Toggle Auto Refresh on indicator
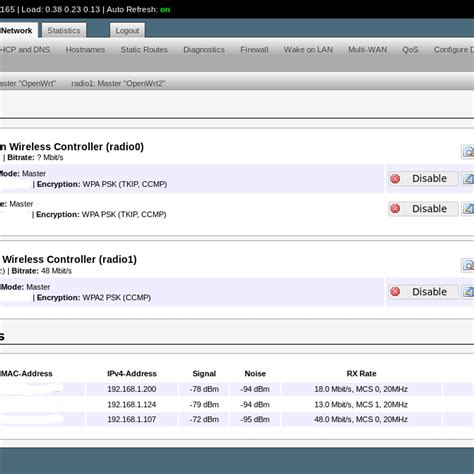 coord(165,9)
